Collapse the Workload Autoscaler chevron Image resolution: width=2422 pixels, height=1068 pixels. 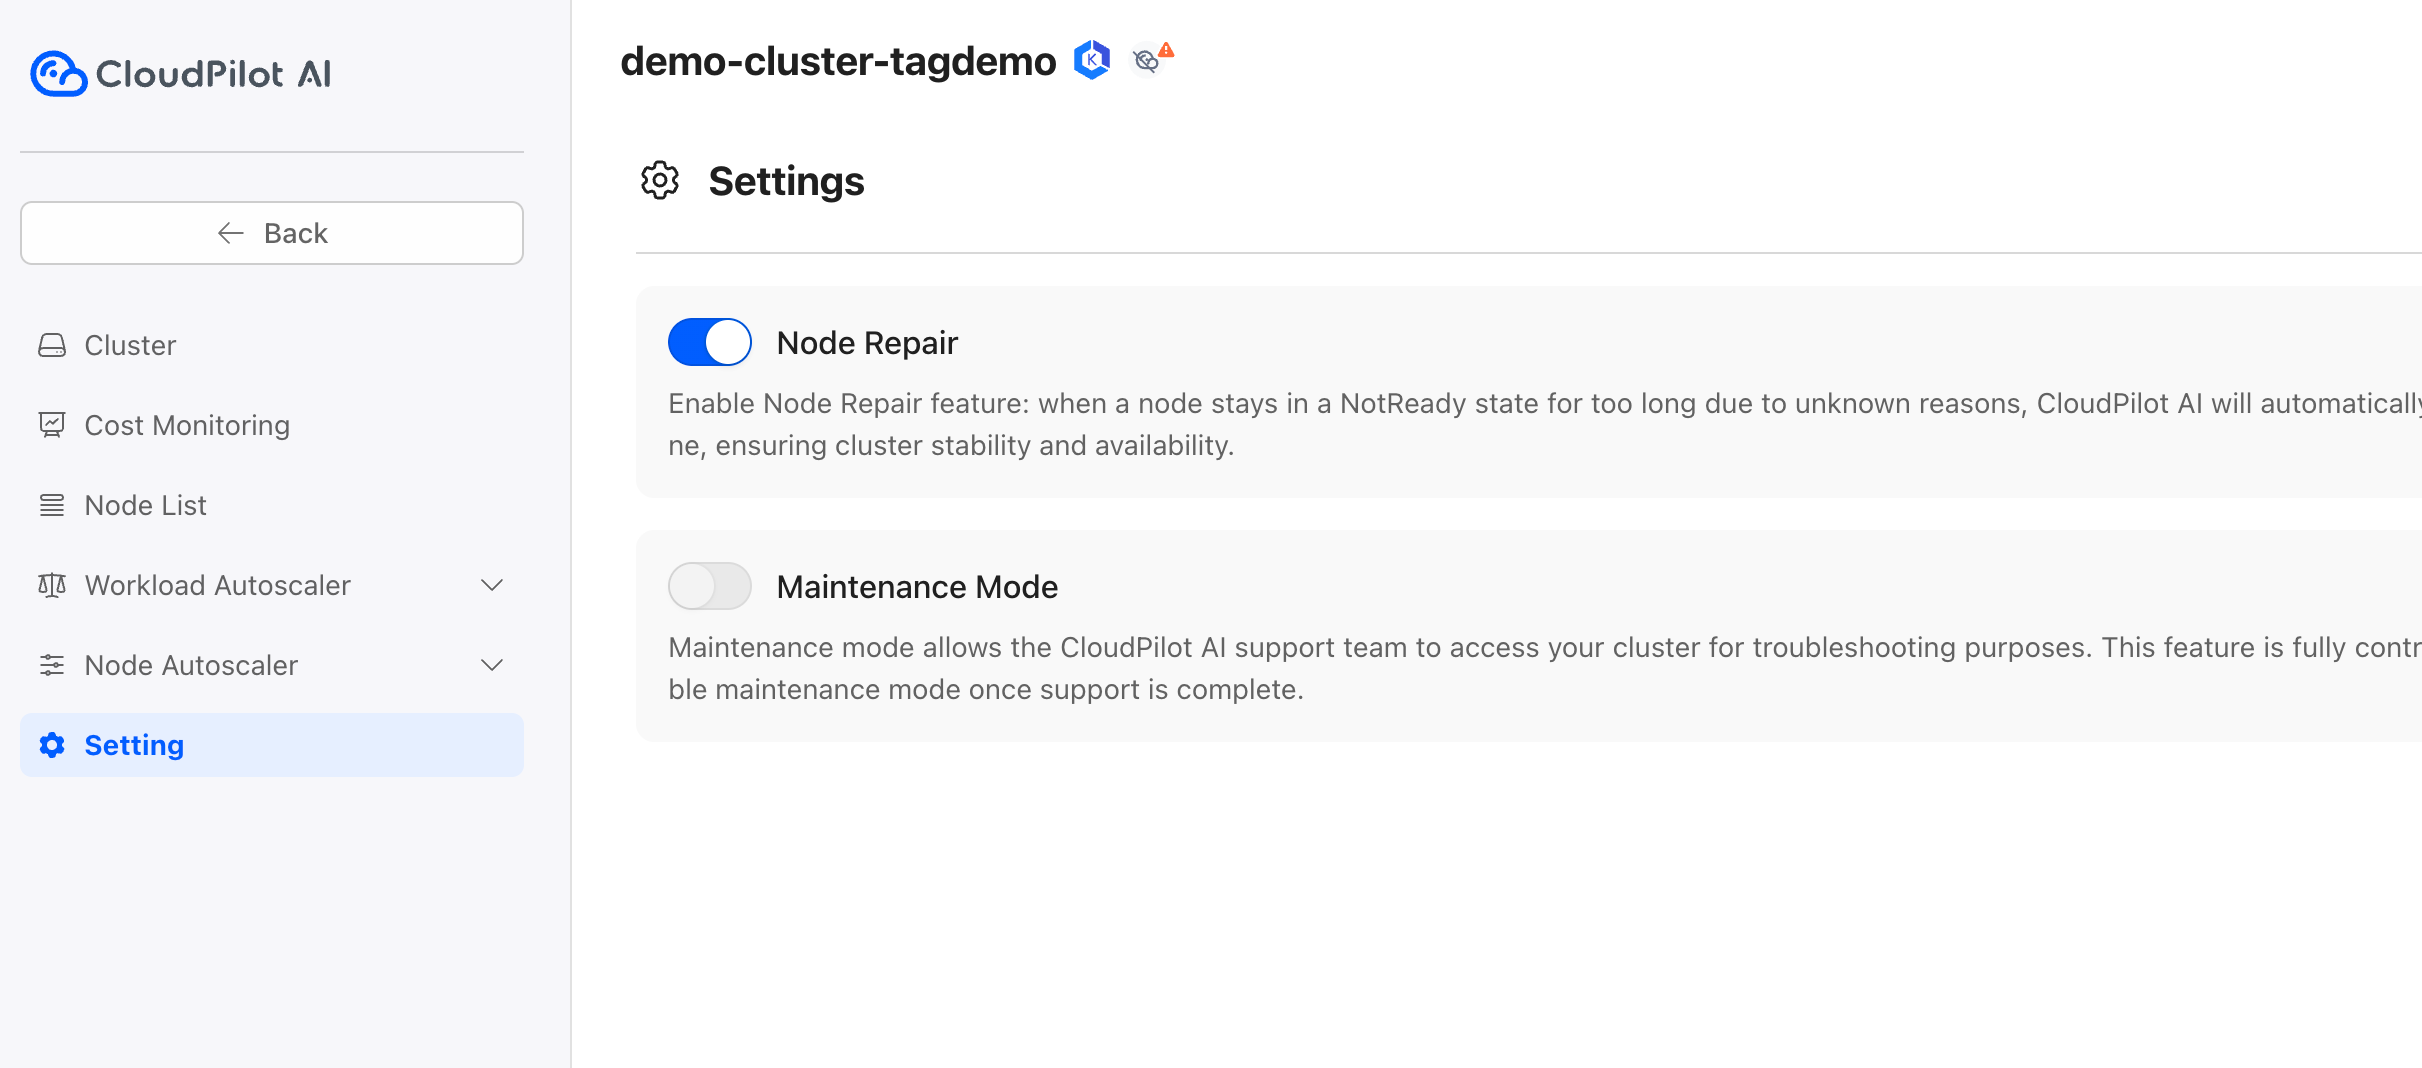click(492, 585)
